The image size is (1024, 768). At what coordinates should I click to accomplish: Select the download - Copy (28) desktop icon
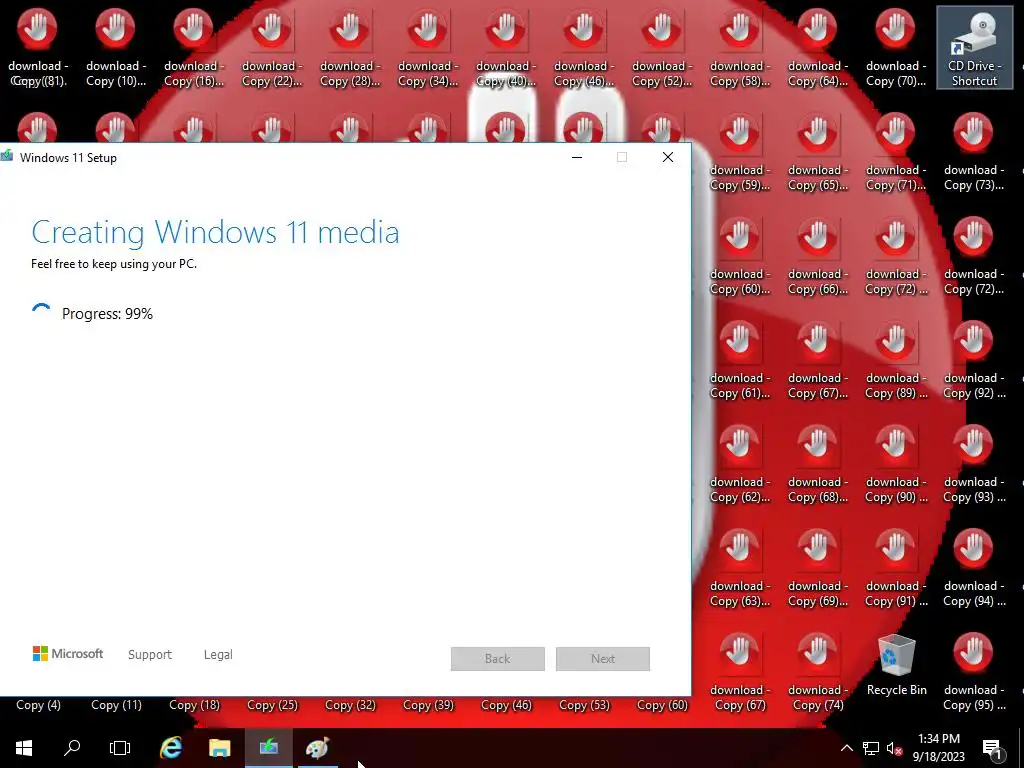tap(349, 48)
